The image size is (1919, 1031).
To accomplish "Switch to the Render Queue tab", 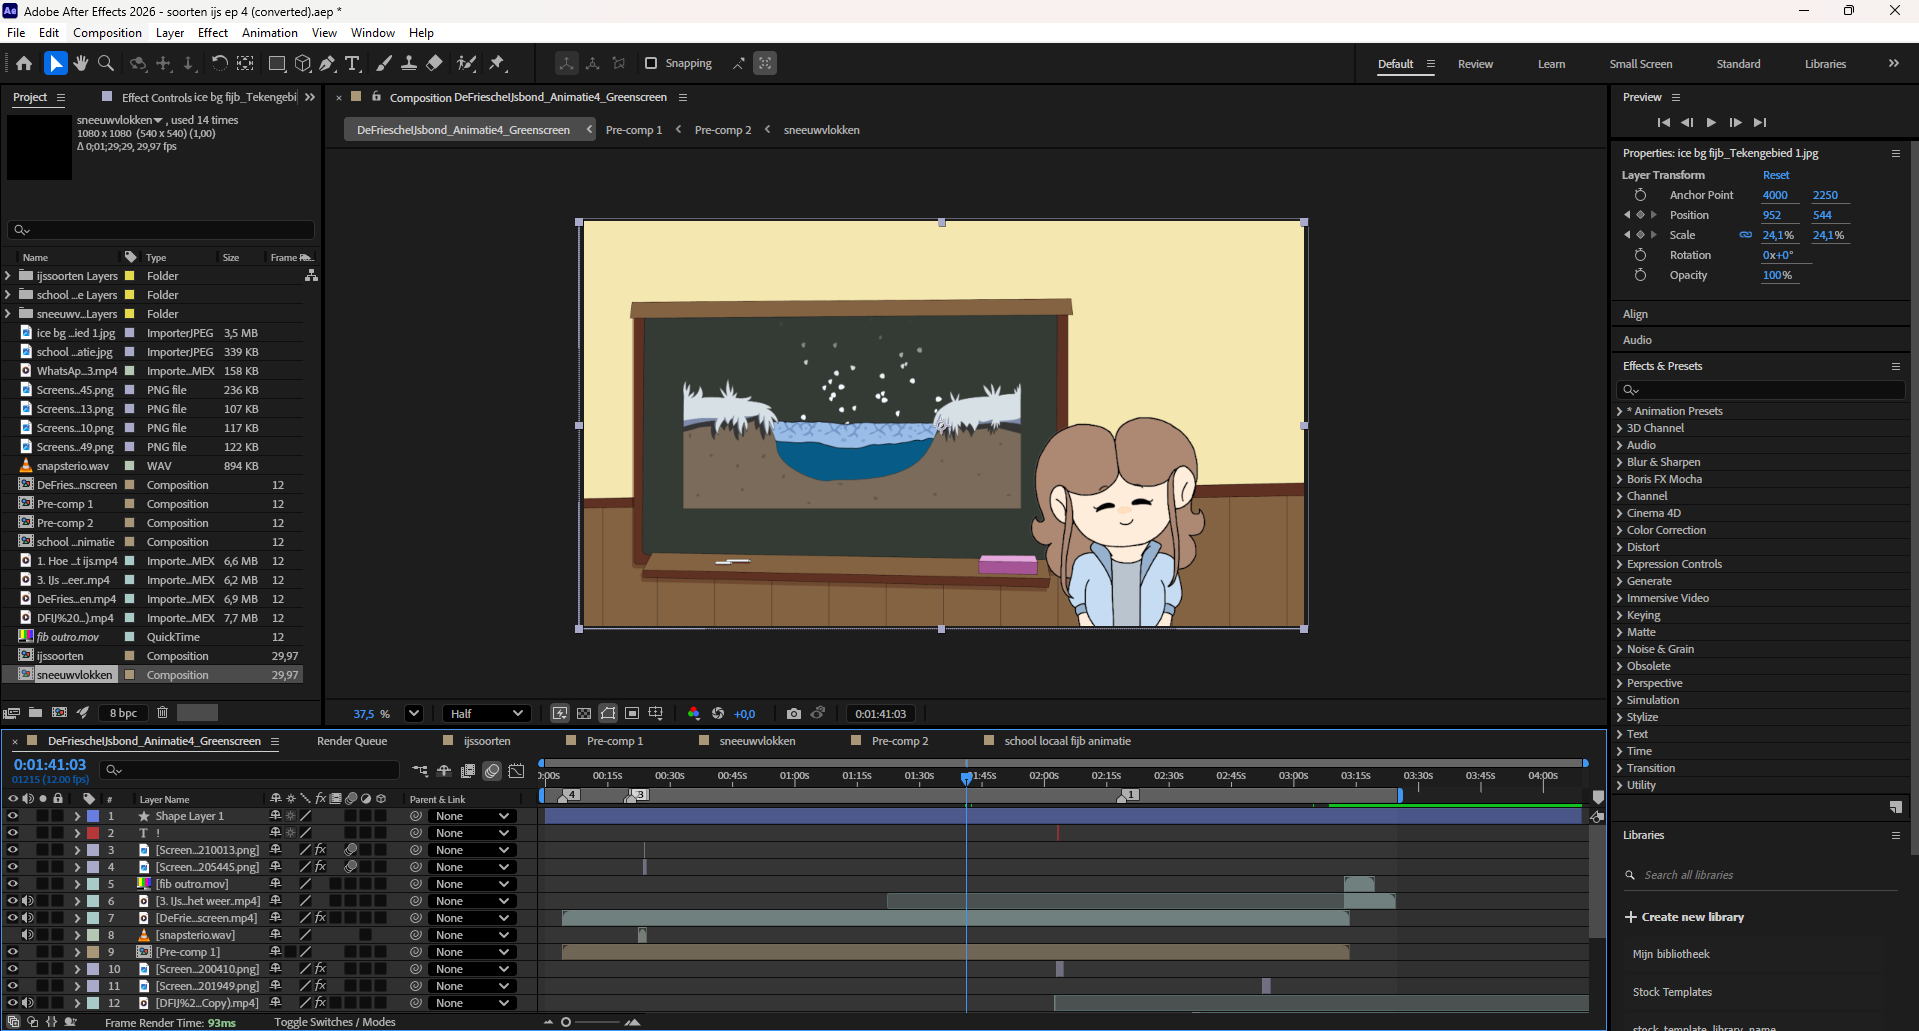I will (352, 741).
